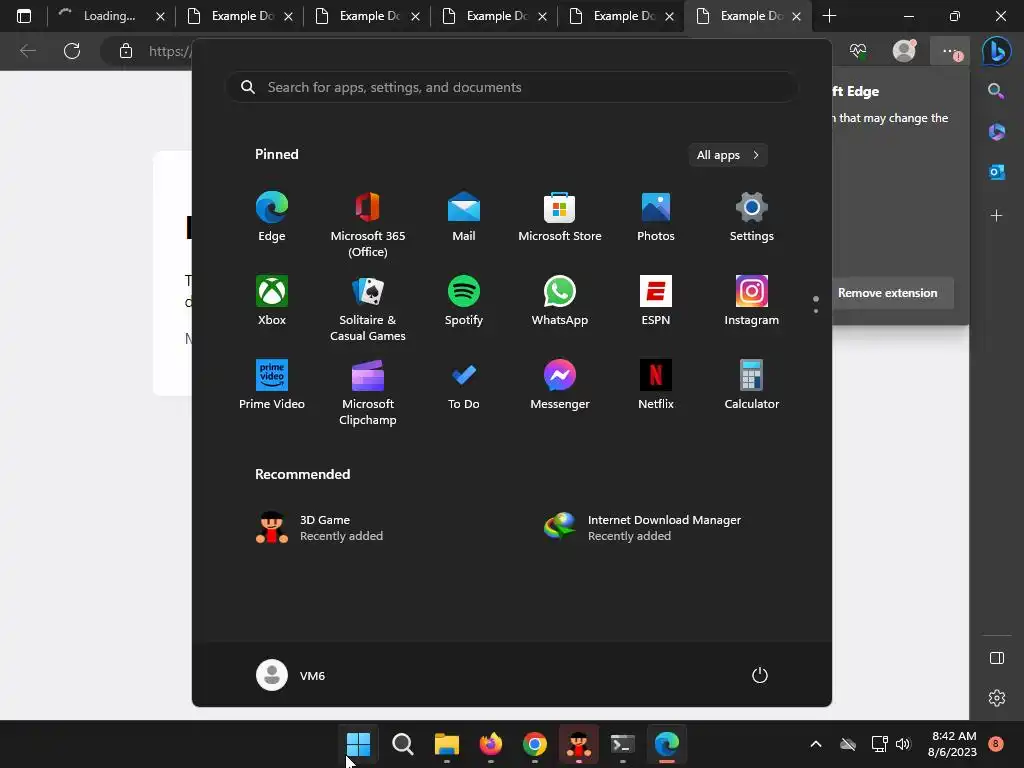
Task: Open the volume control in system tray
Action: [903, 744]
